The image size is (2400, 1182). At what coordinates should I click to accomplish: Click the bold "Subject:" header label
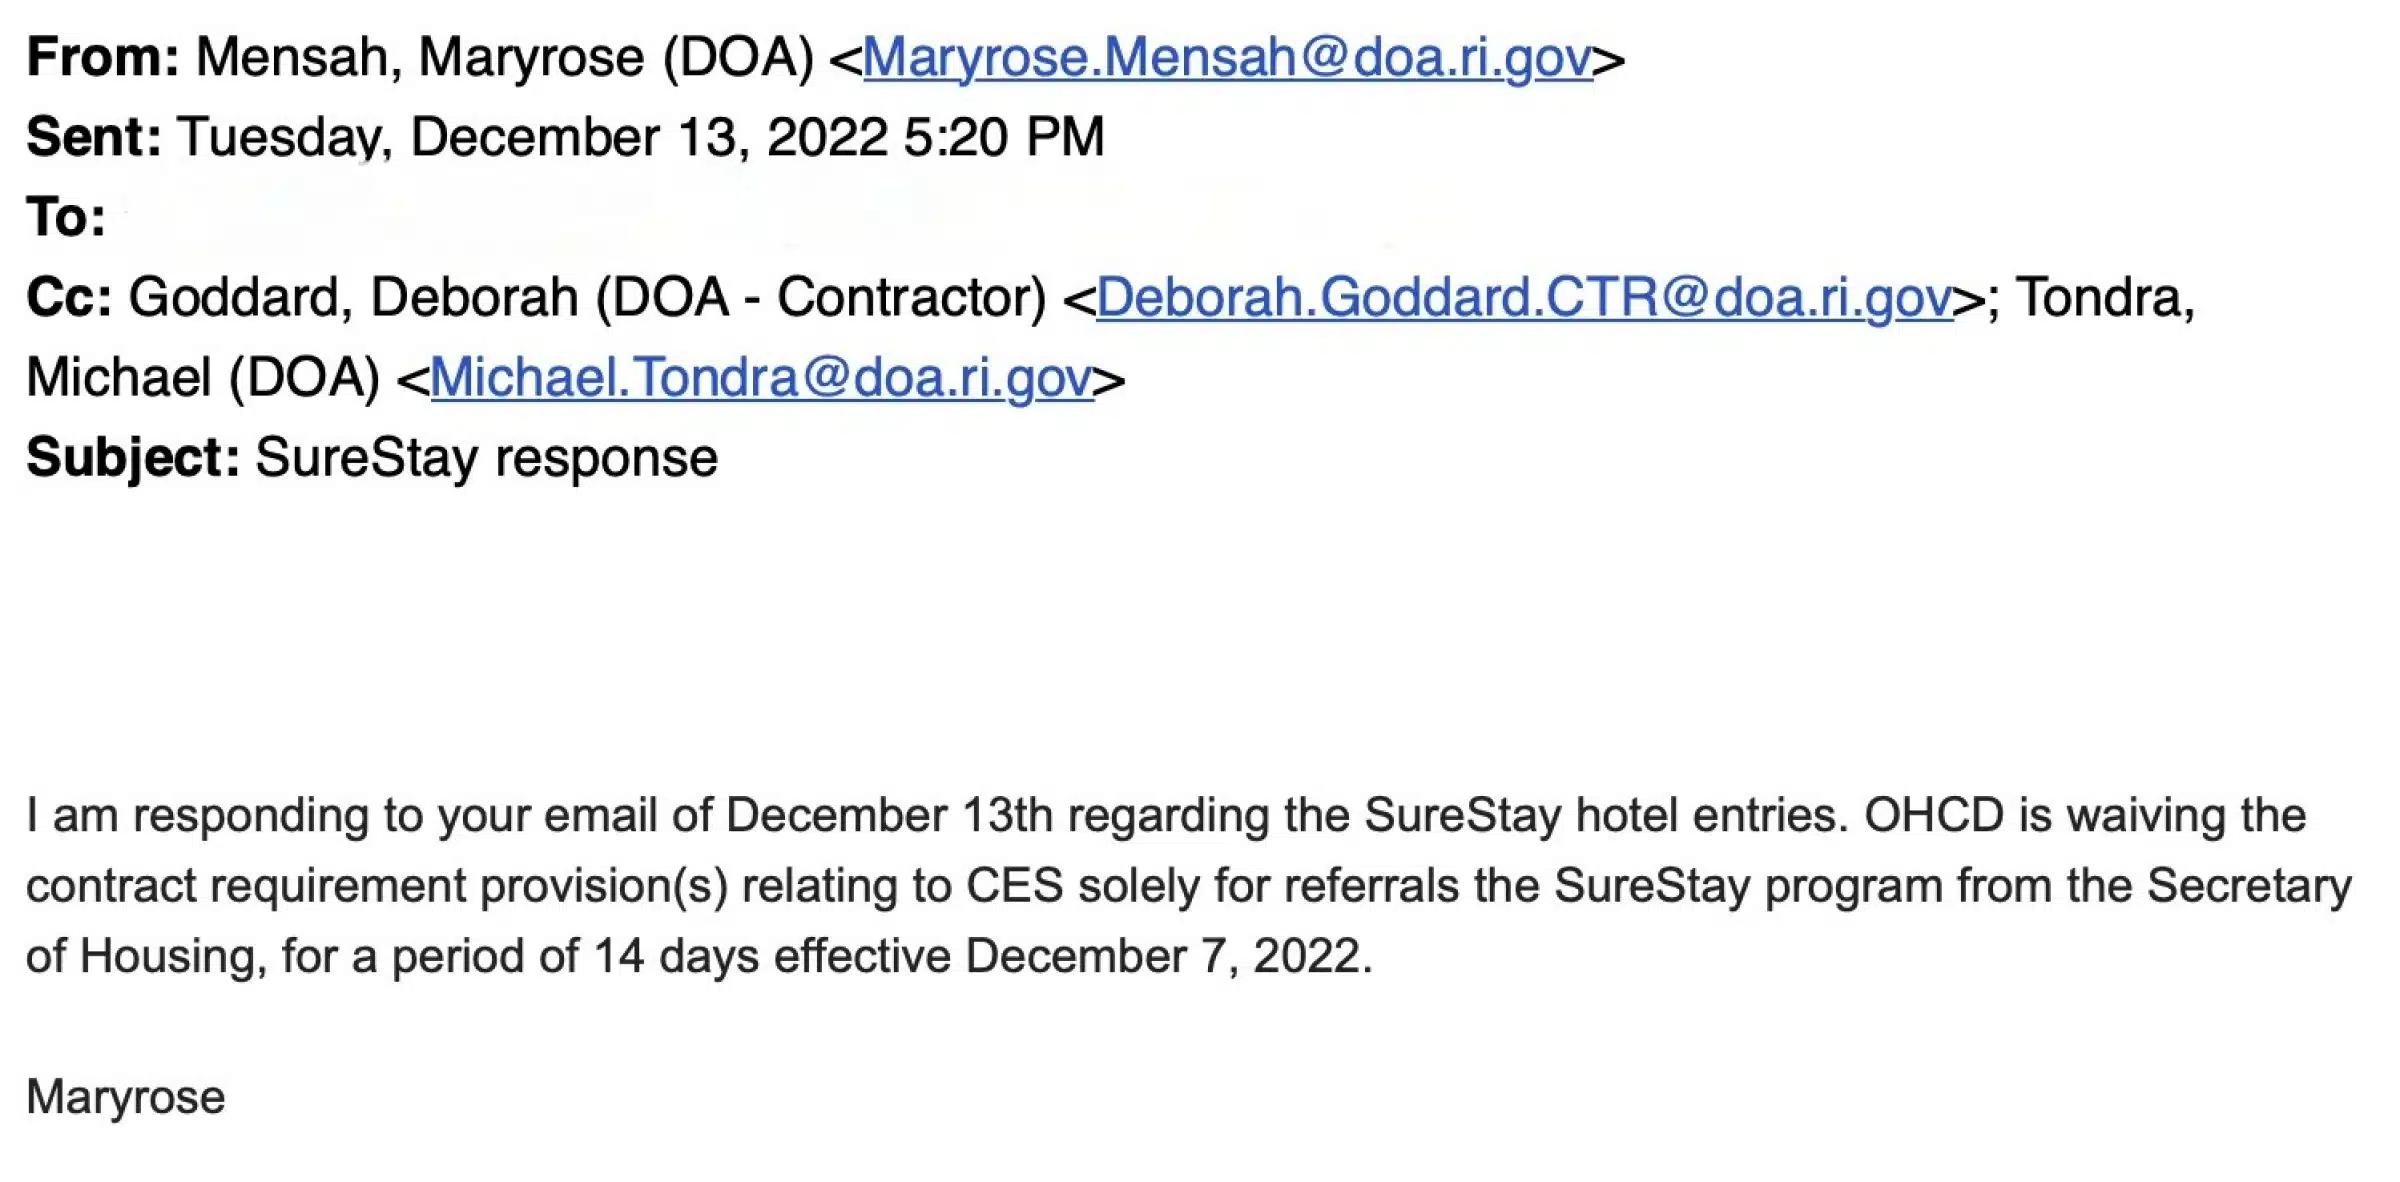[x=133, y=459]
